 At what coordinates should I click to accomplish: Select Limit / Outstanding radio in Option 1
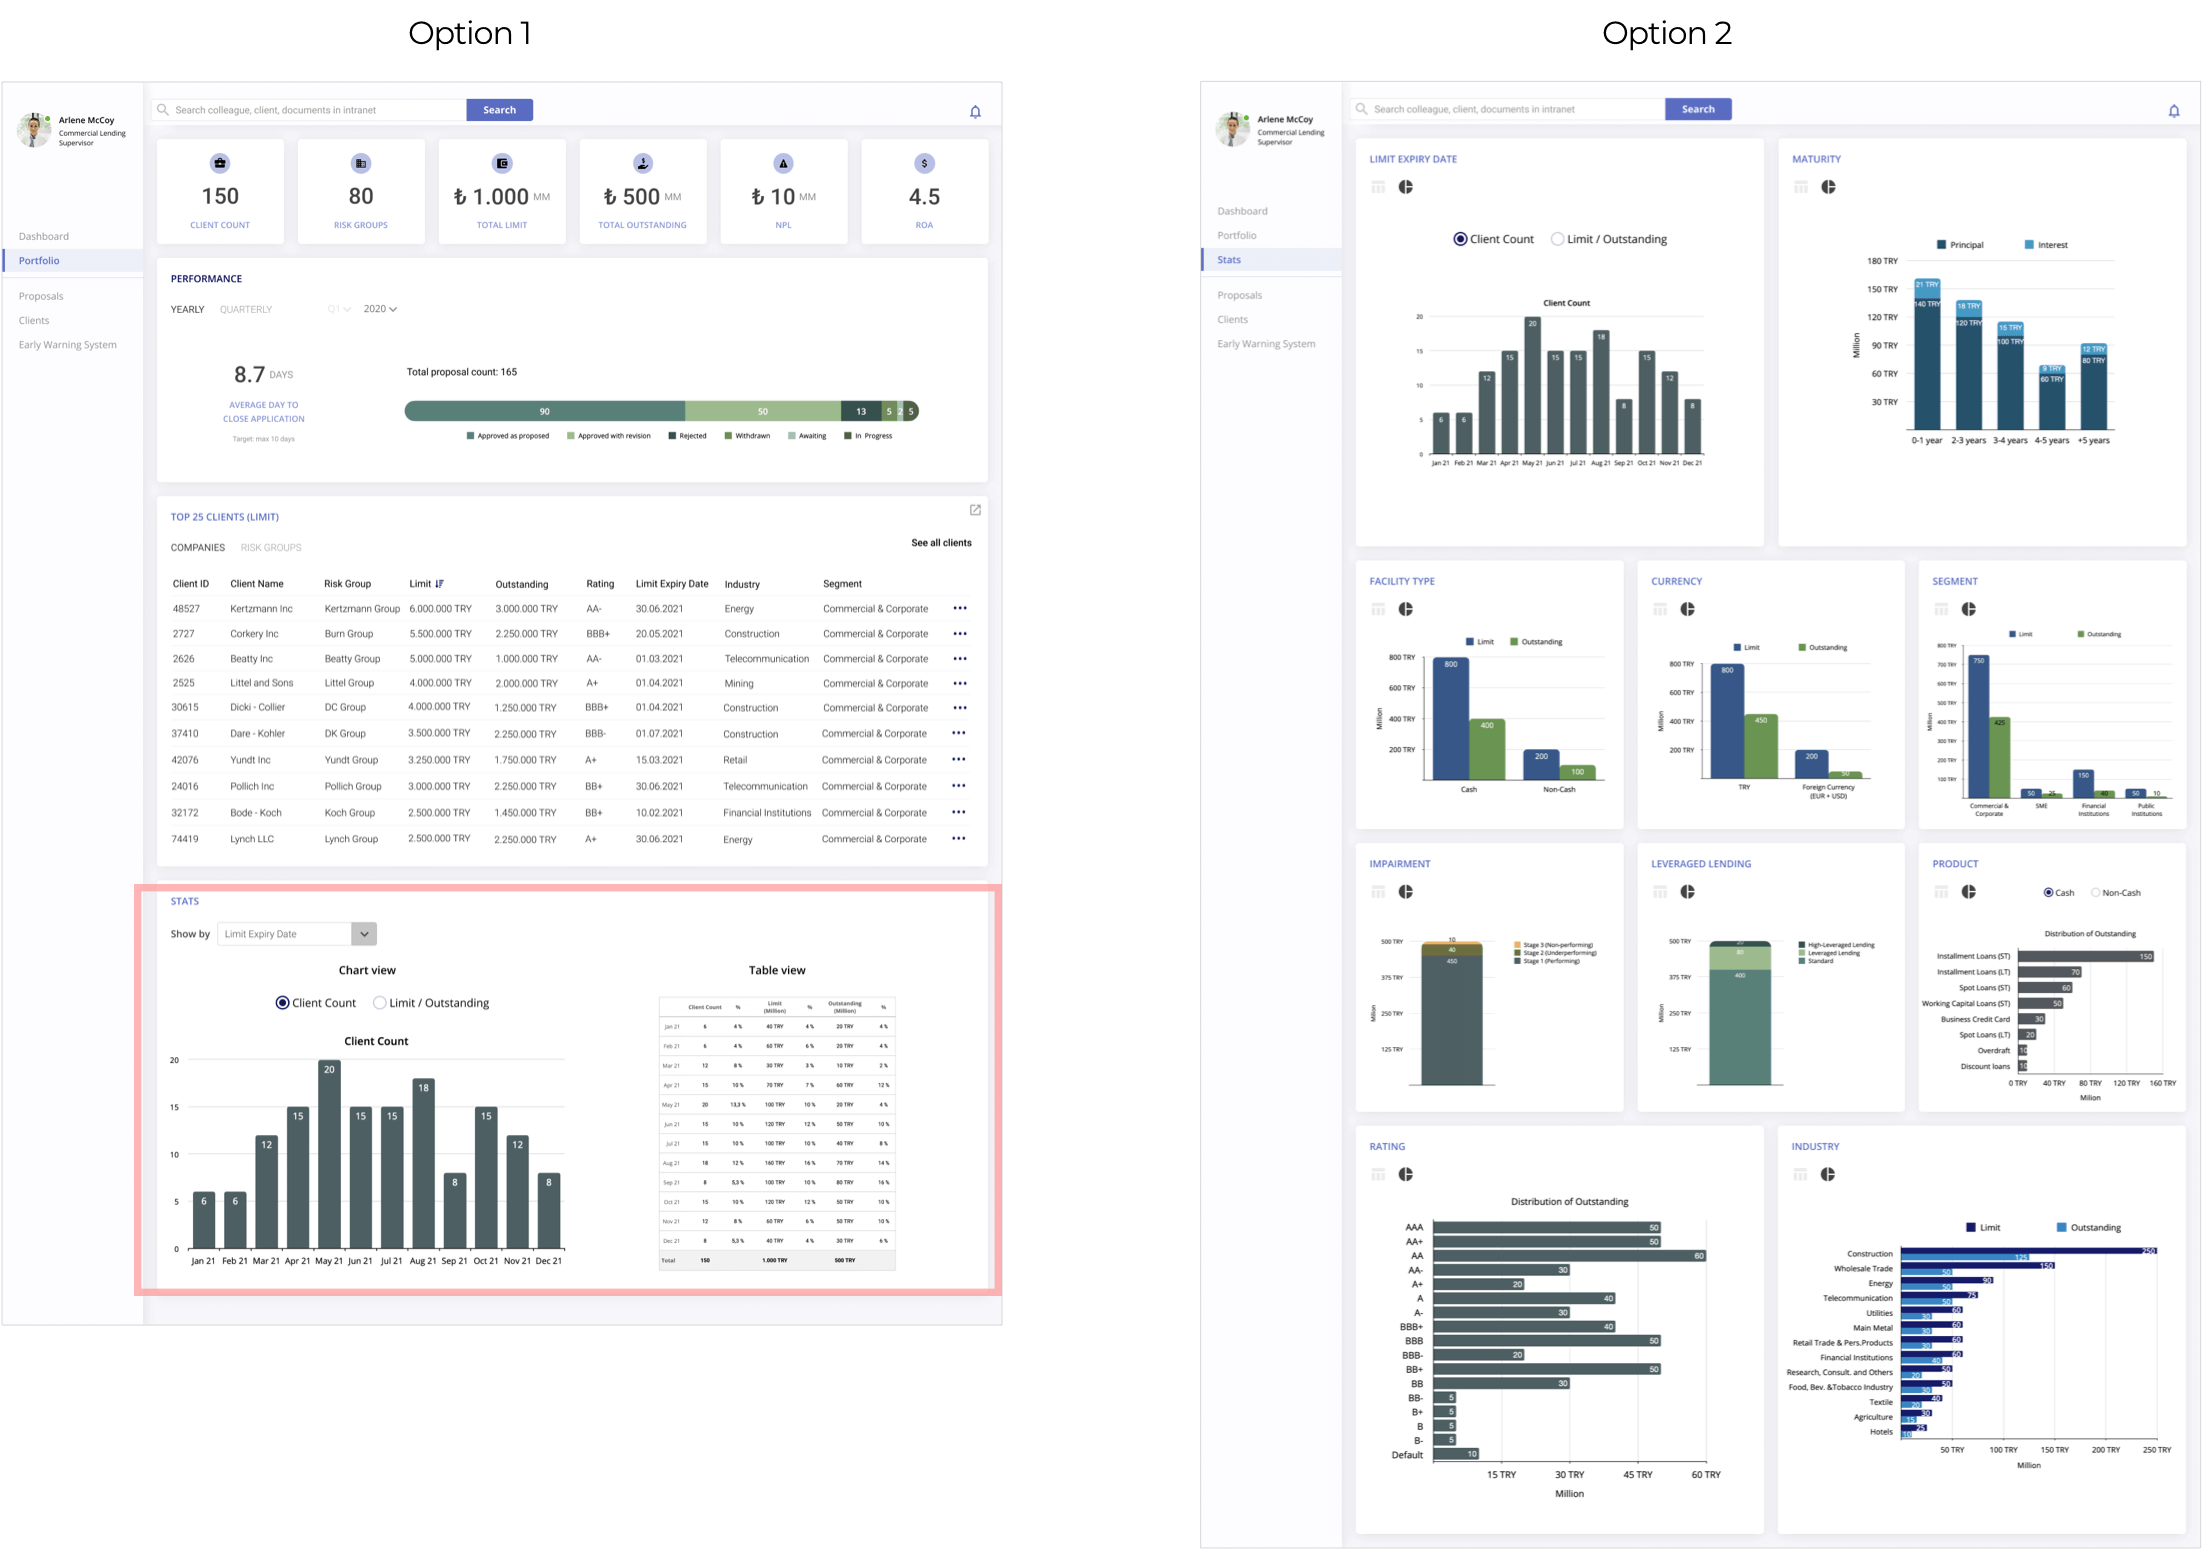pyautogui.click(x=380, y=1003)
